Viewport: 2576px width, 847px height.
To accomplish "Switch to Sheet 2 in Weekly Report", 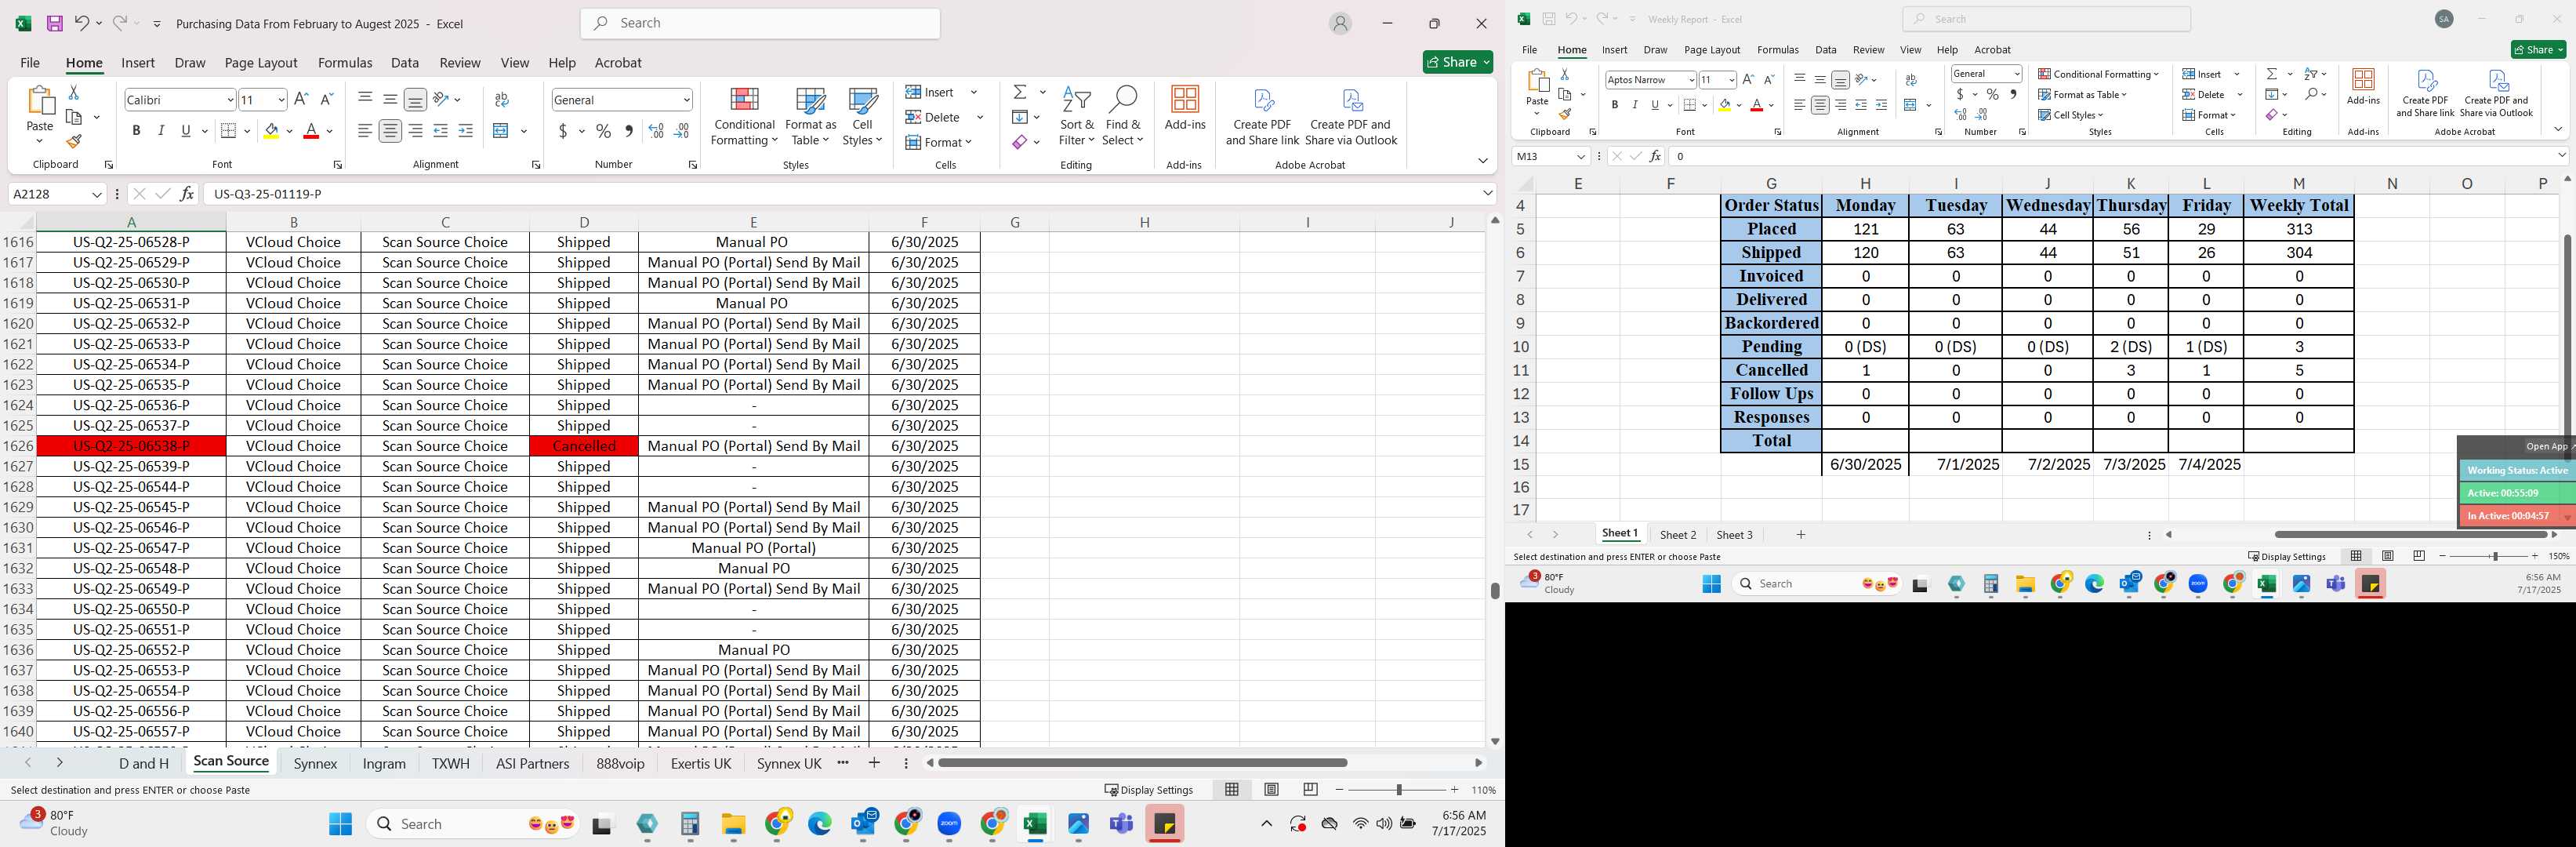I will coord(1678,535).
